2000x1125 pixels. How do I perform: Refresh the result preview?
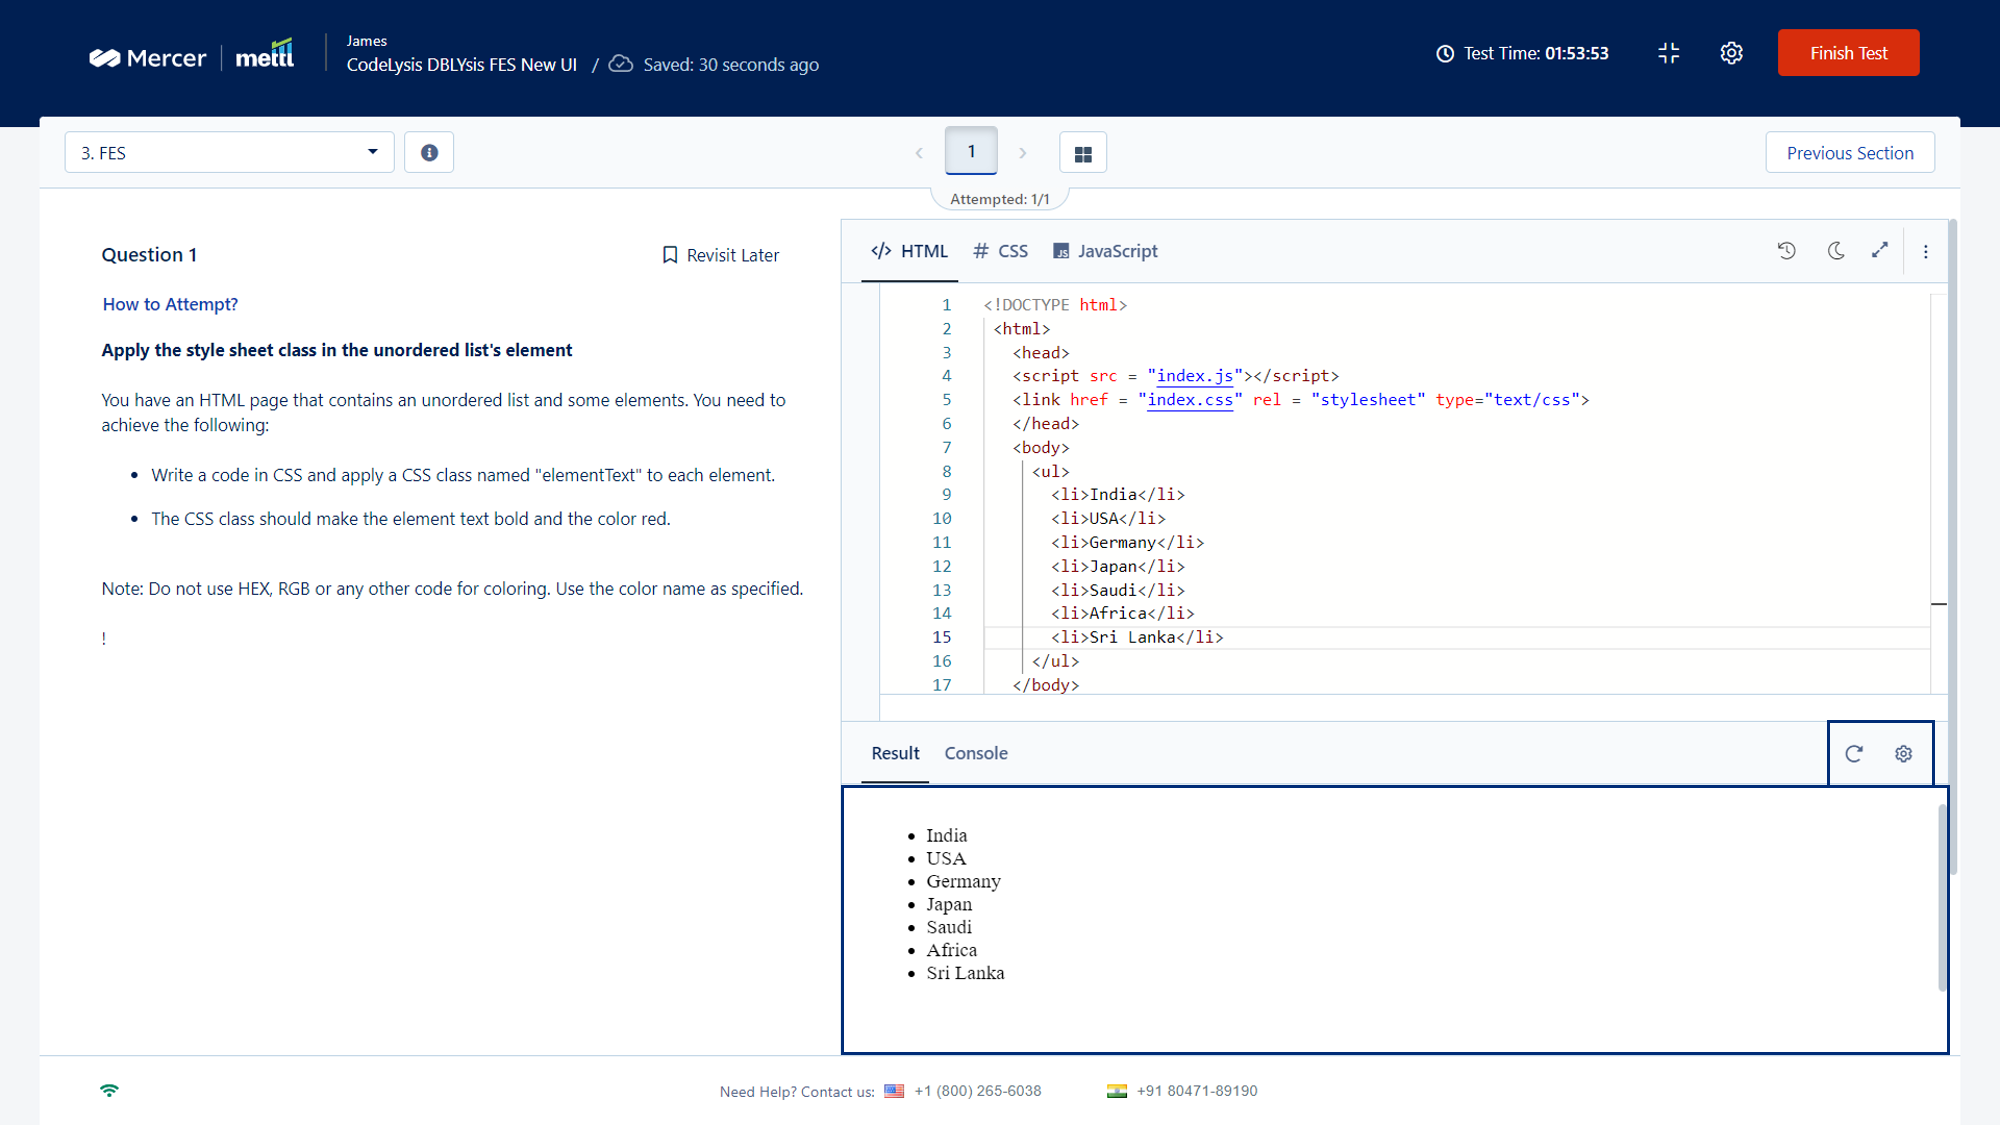[1854, 754]
